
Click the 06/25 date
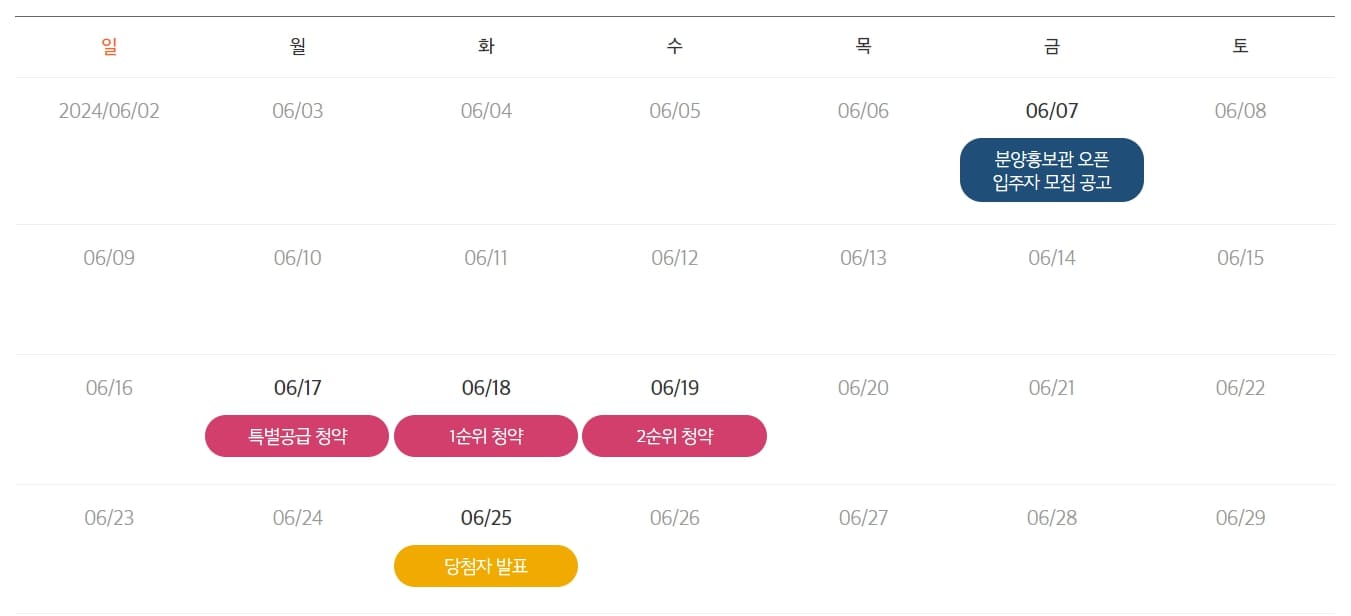click(486, 518)
